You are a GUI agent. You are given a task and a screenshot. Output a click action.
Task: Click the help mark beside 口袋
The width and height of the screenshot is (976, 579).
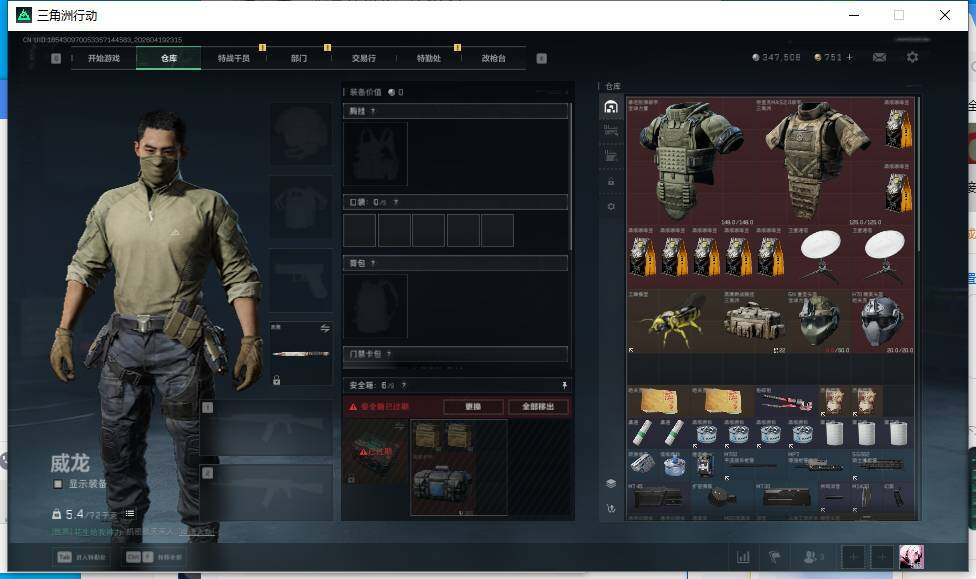coord(396,202)
